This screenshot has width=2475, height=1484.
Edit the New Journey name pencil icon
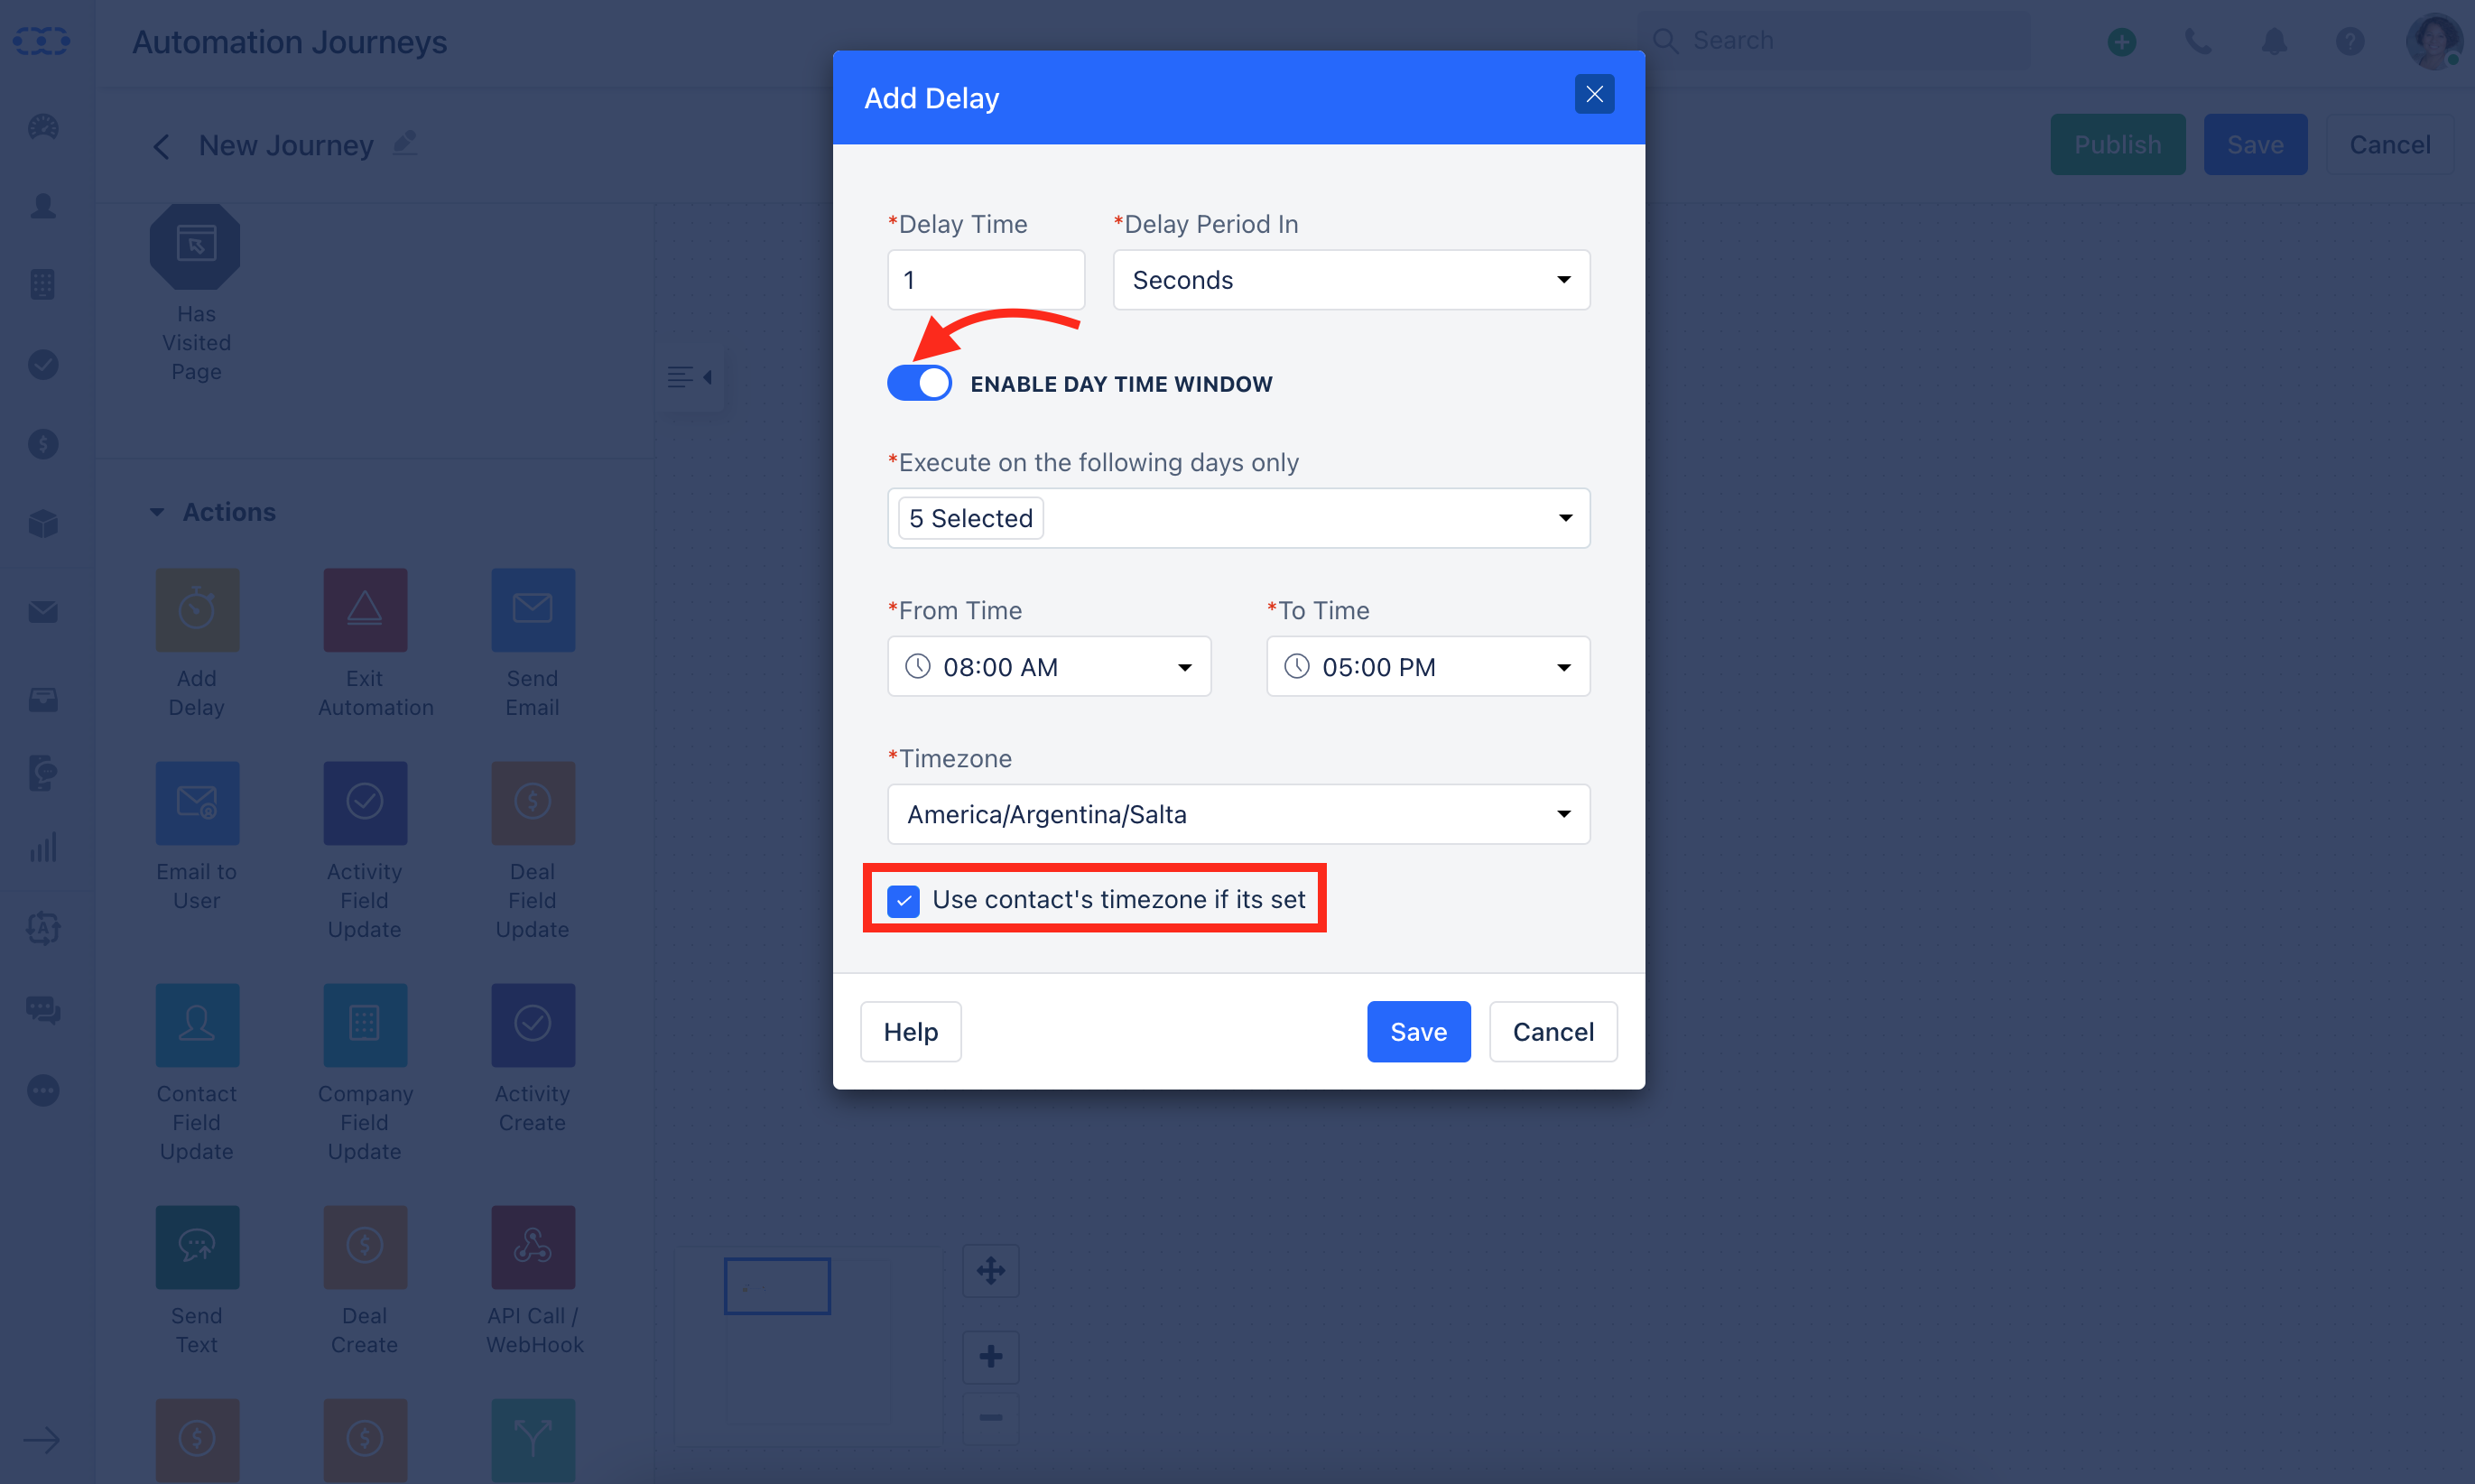tap(405, 143)
